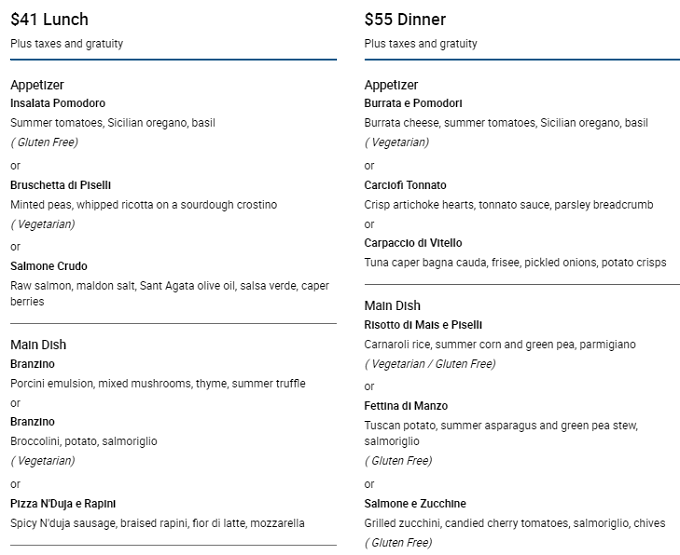Viewport: 680px width, 555px height.
Task: Click the Vegetarian / Gluten Free label
Action: point(430,364)
